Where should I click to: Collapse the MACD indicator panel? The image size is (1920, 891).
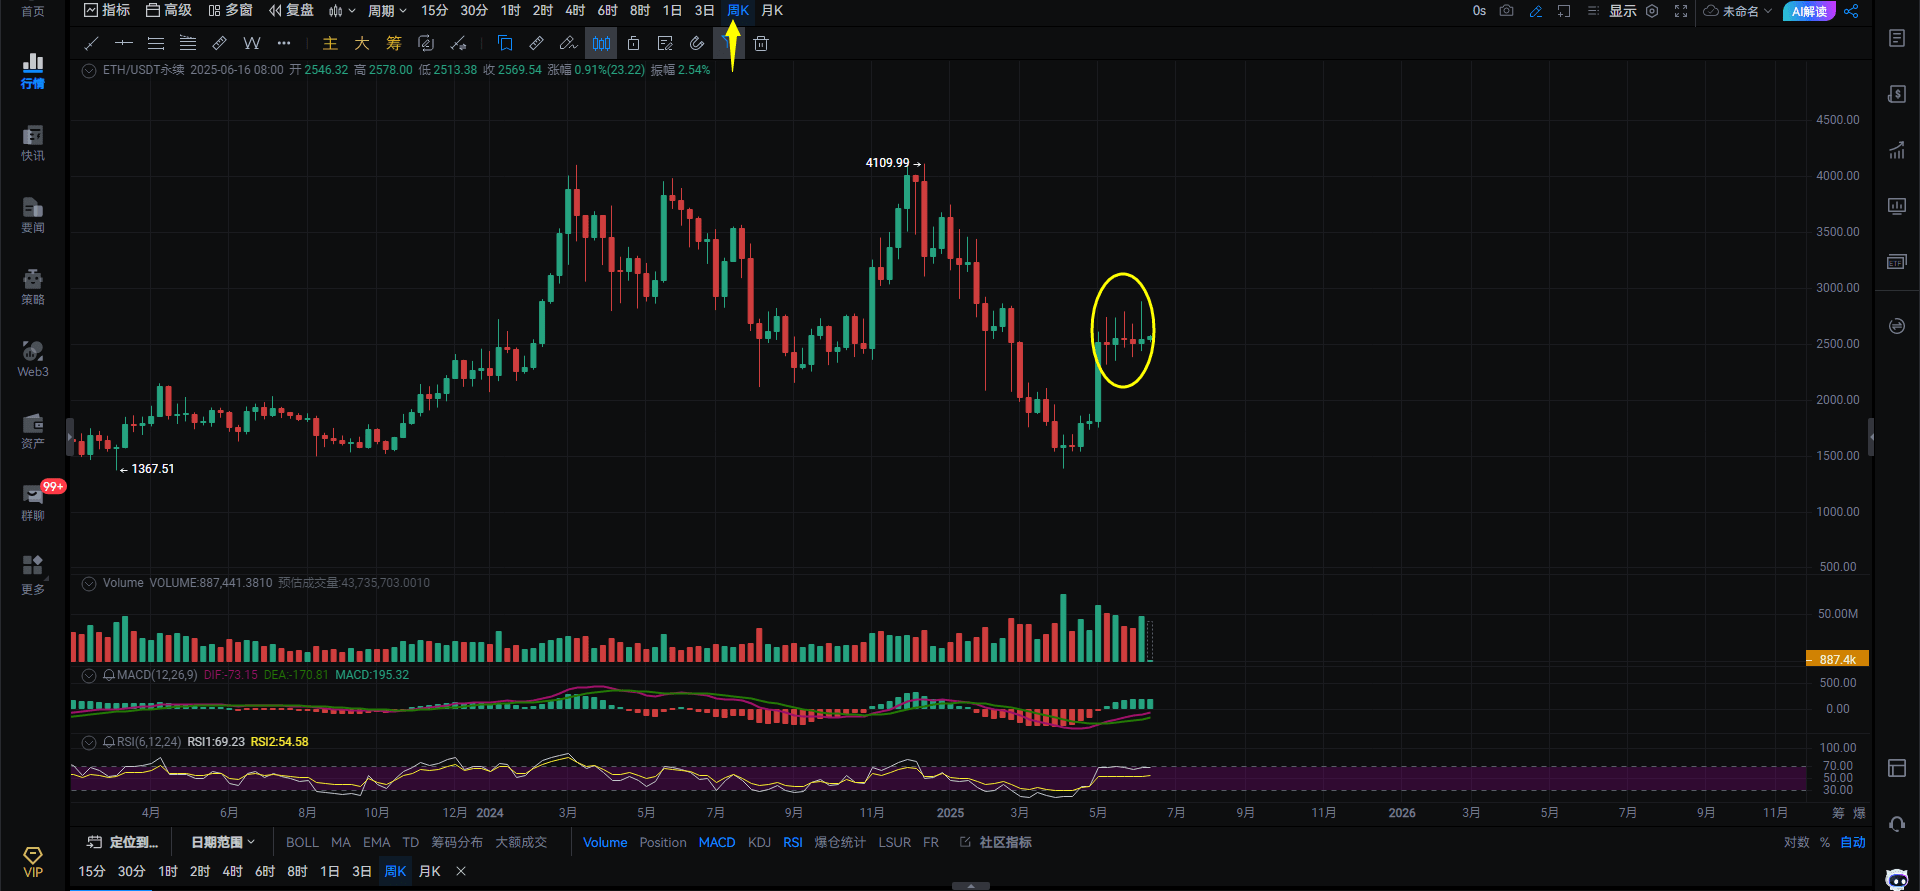89,676
